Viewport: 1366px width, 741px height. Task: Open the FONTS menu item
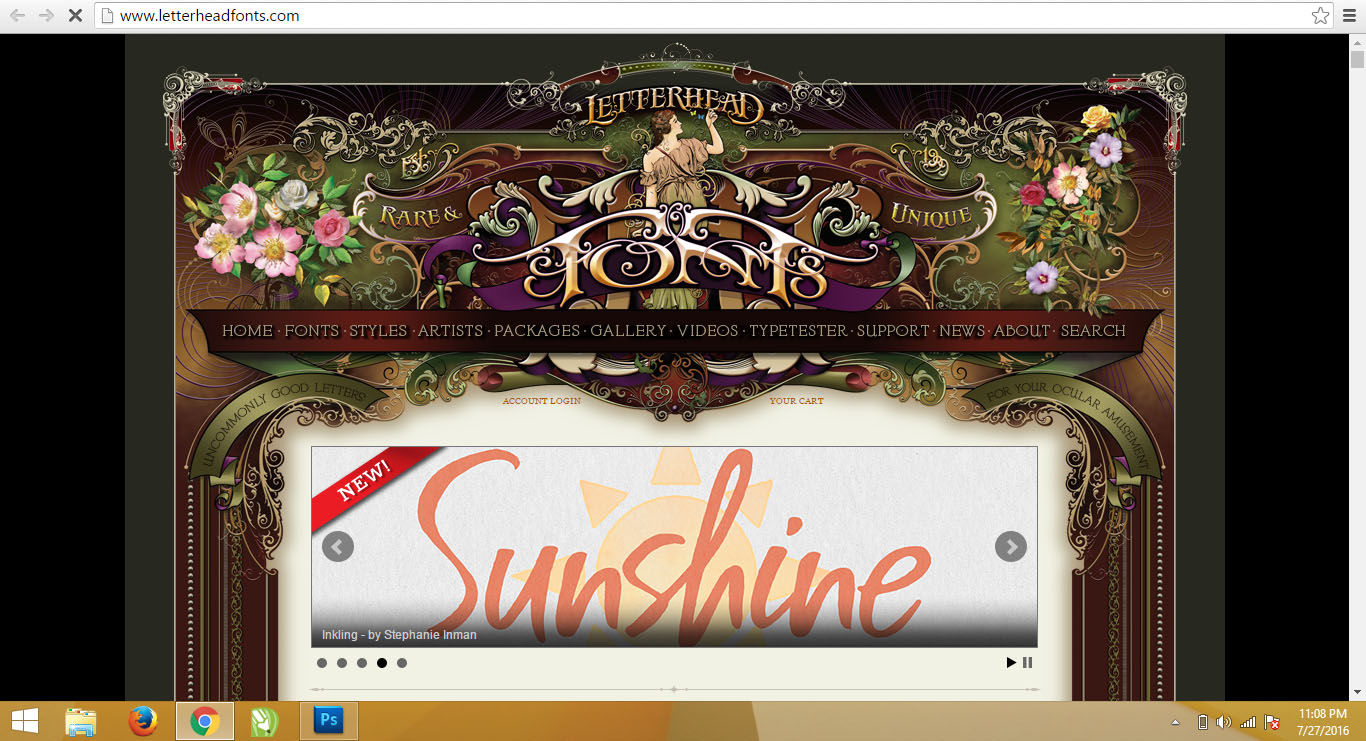pyautogui.click(x=312, y=331)
